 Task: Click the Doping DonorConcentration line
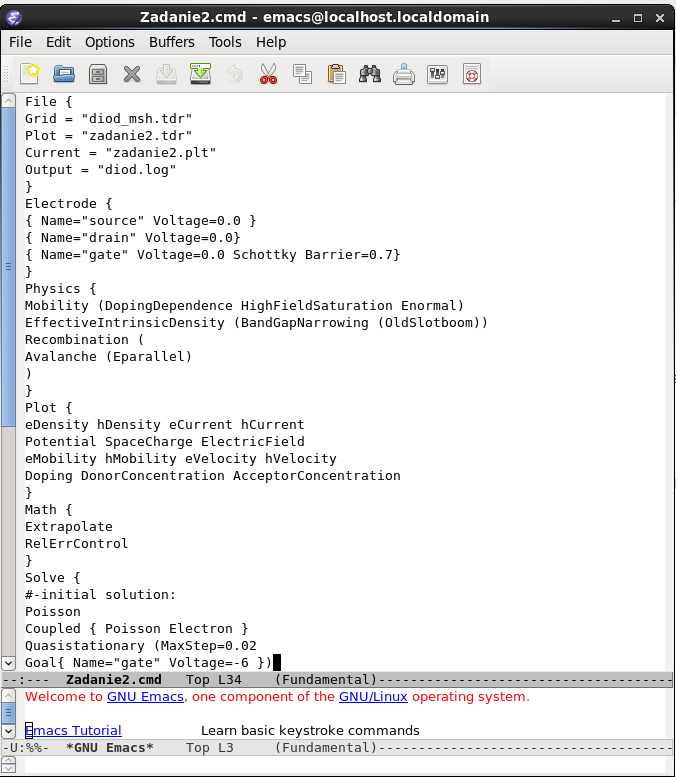(213, 476)
